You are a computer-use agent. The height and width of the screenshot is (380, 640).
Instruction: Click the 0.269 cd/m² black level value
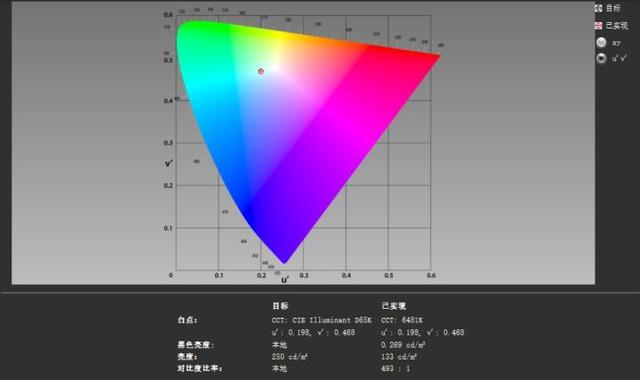[x=403, y=345]
